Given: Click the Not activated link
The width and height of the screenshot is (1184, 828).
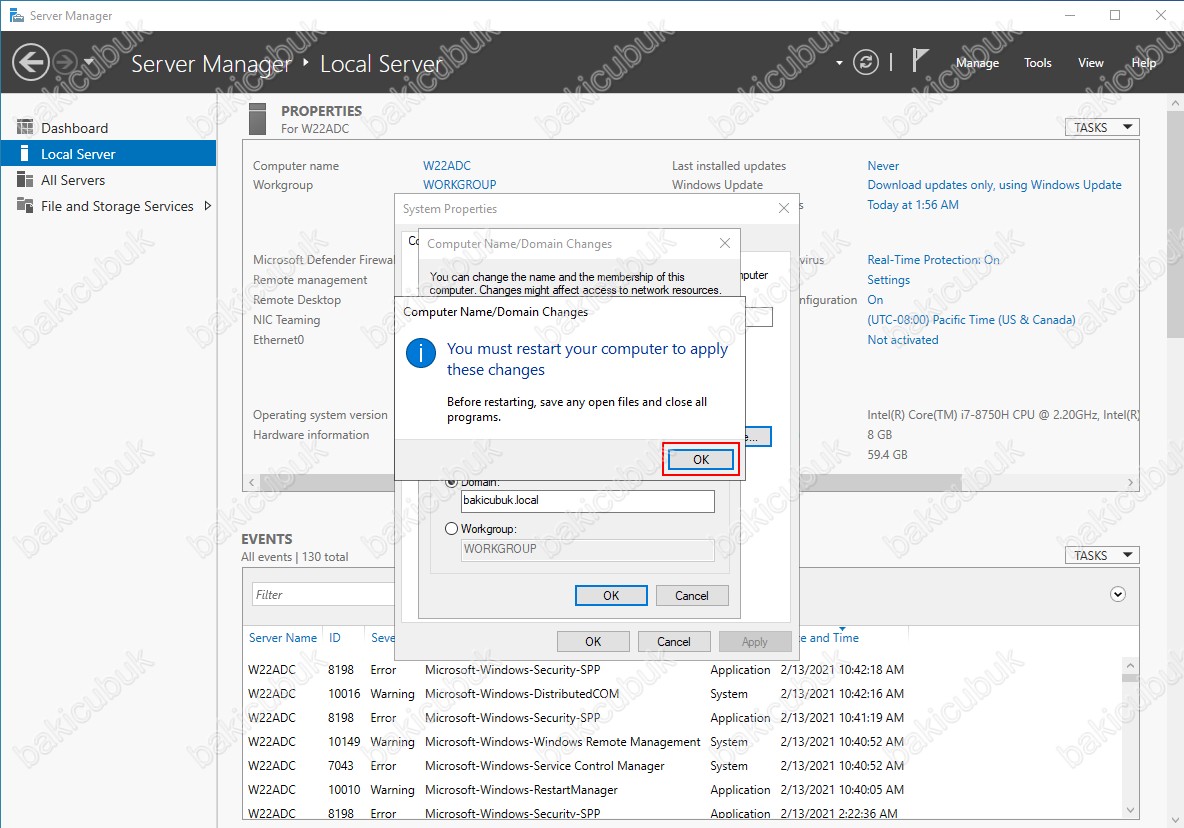Looking at the screenshot, I should pos(902,340).
